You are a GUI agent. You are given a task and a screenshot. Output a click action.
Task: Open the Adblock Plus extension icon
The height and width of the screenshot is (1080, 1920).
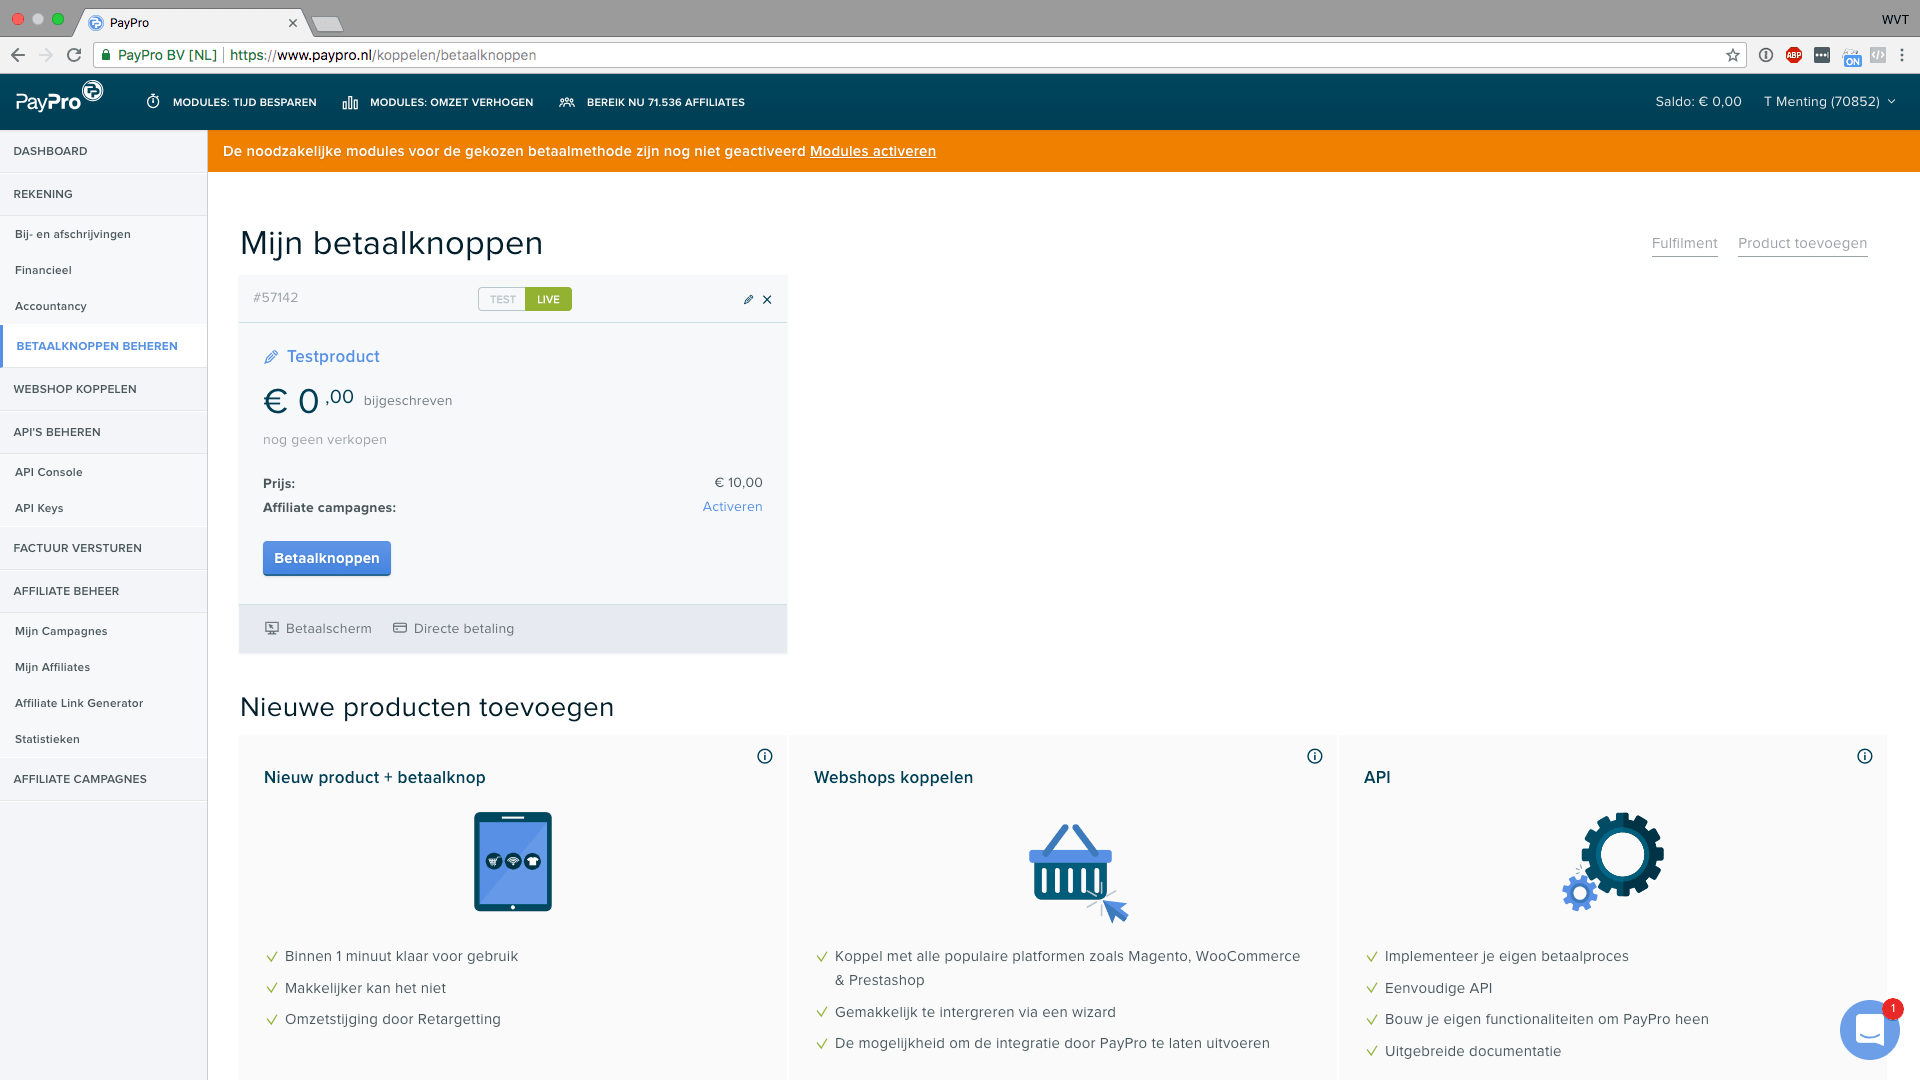click(x=1794, y=55)
